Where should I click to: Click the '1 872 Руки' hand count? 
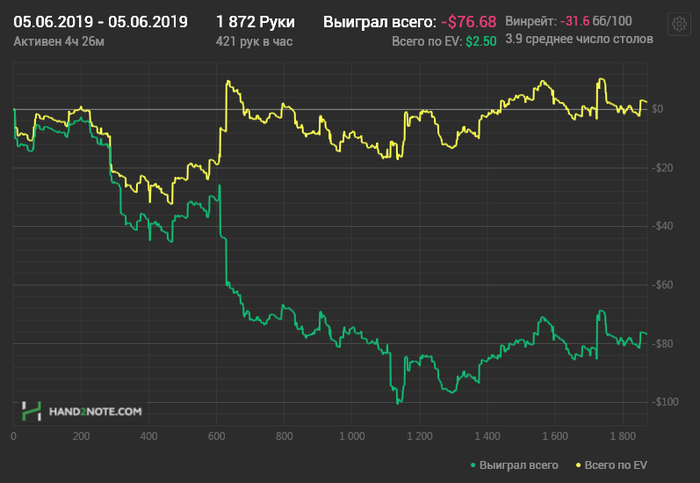255,22
